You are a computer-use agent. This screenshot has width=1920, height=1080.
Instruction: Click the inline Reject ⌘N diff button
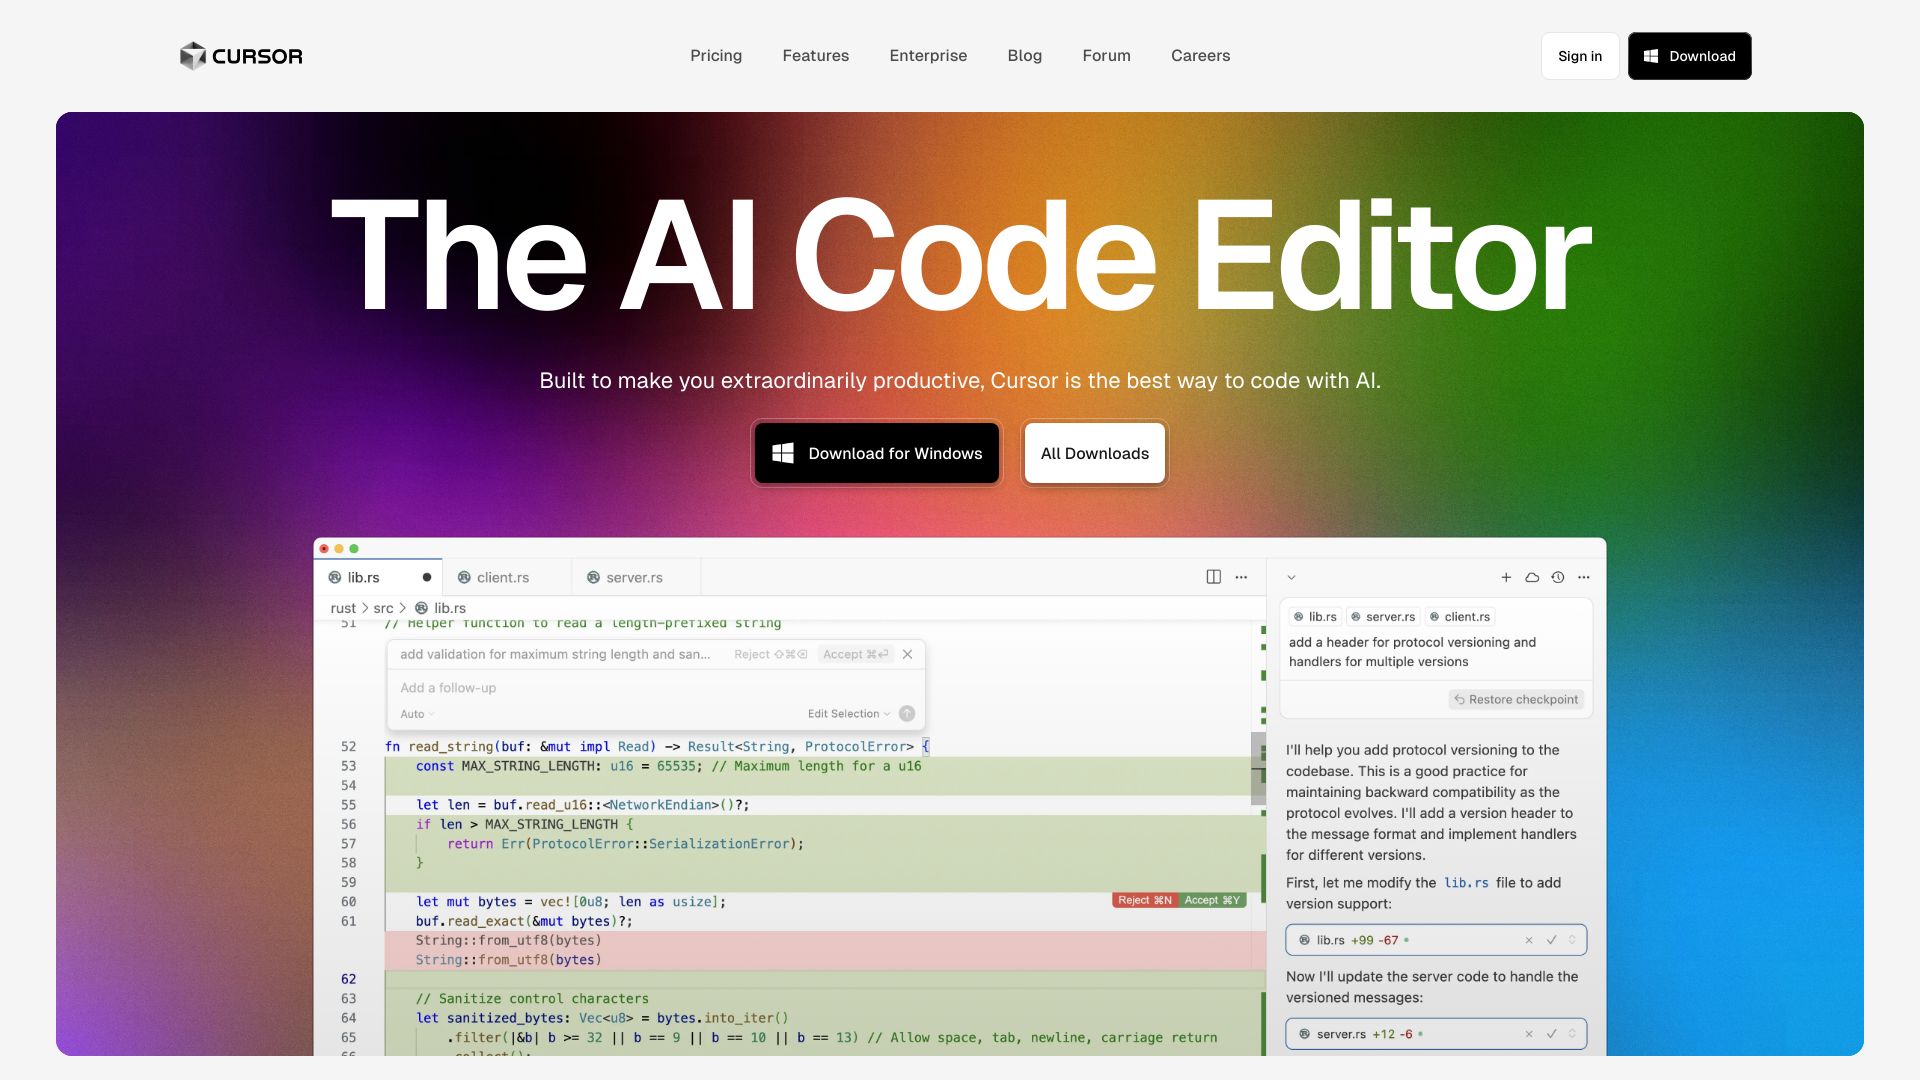click(1145, 900)
